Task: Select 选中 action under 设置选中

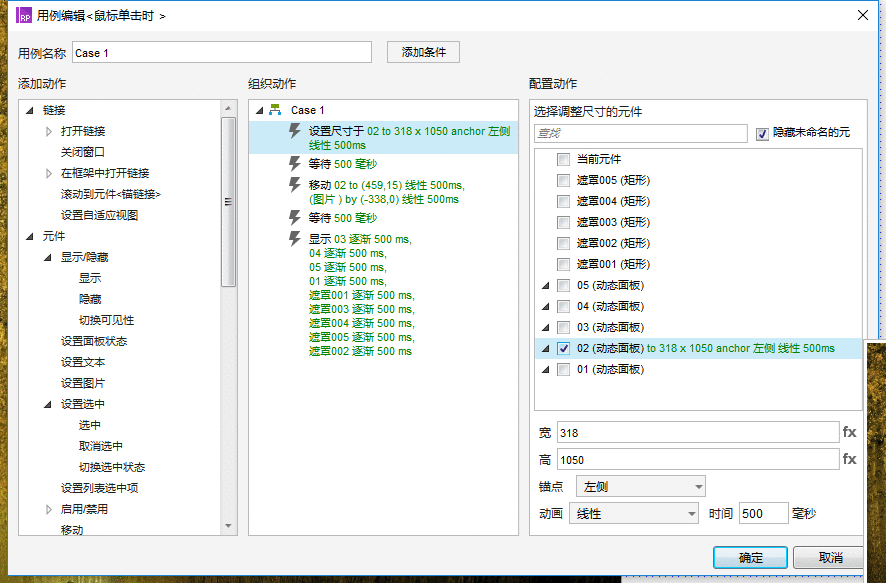Action: 90,425
